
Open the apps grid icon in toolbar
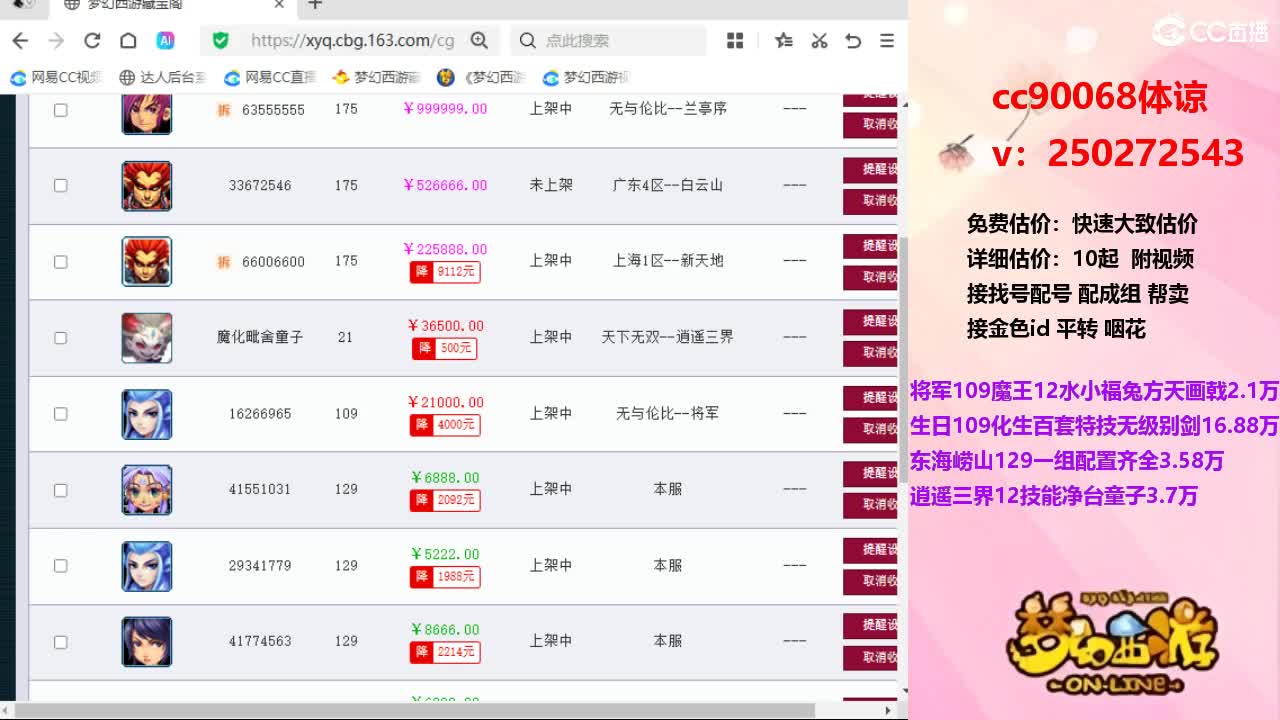(x=735, y=41)
